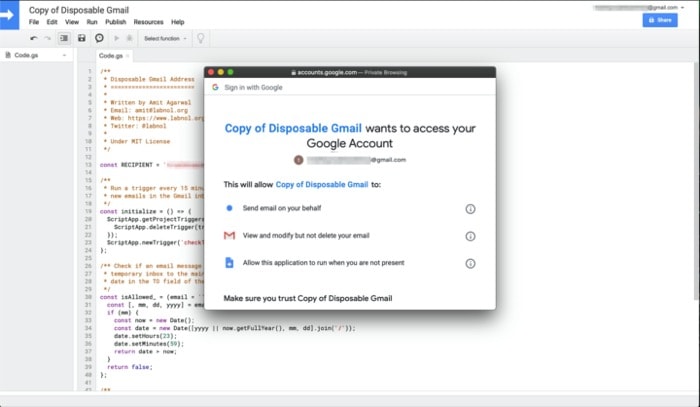The width and height of the screenshot is (700, 407).
Task: Click the lightbulb hint icon
Action: point(200,38)
